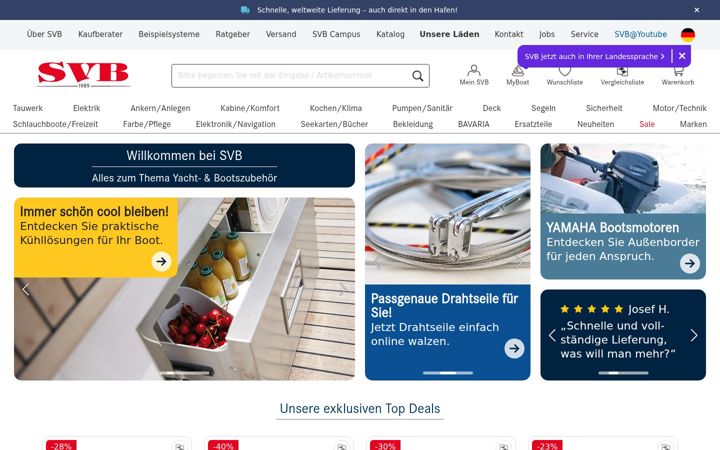Screen dimensions: 720x450
Task: Open the Kontakt link
Action: click(509, 34)
